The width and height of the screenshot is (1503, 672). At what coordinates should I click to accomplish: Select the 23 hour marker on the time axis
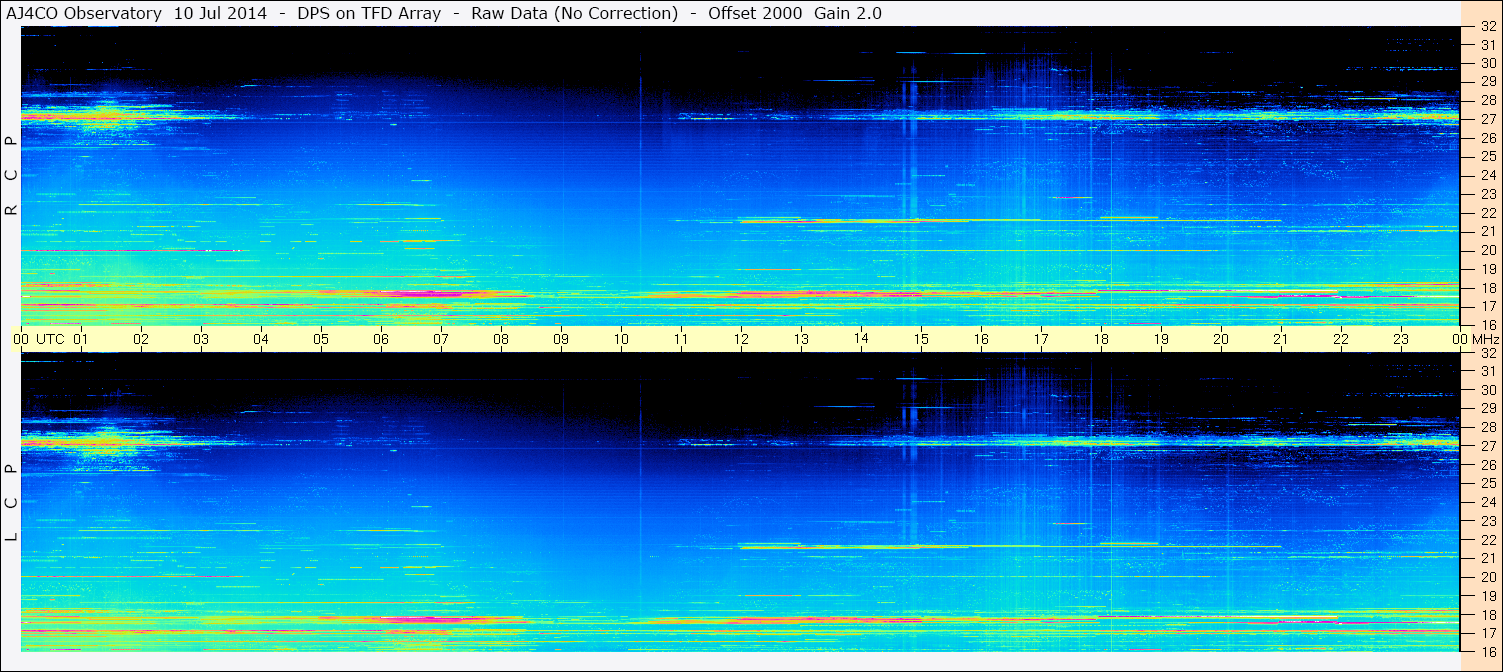coord(1401,339)
